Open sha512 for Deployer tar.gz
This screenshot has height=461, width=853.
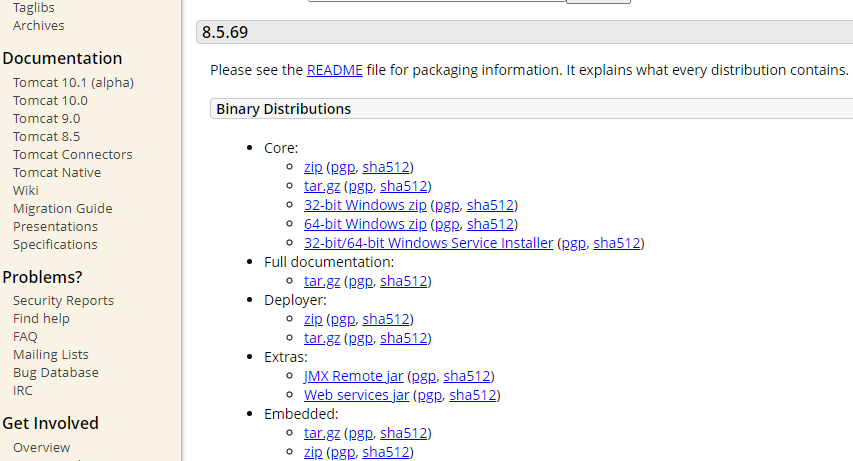pyautogui.click(x=404, y=338)
